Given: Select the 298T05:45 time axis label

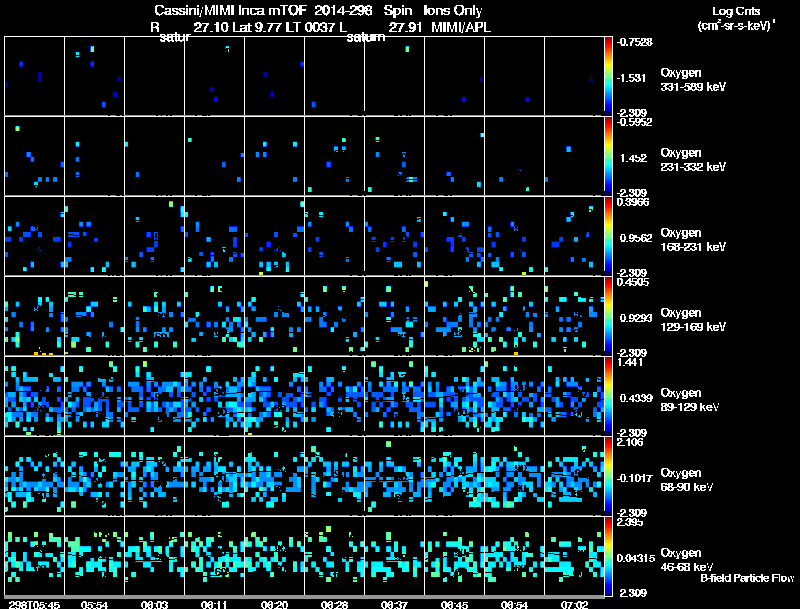Looking at the screenshot, I should 36,604.
